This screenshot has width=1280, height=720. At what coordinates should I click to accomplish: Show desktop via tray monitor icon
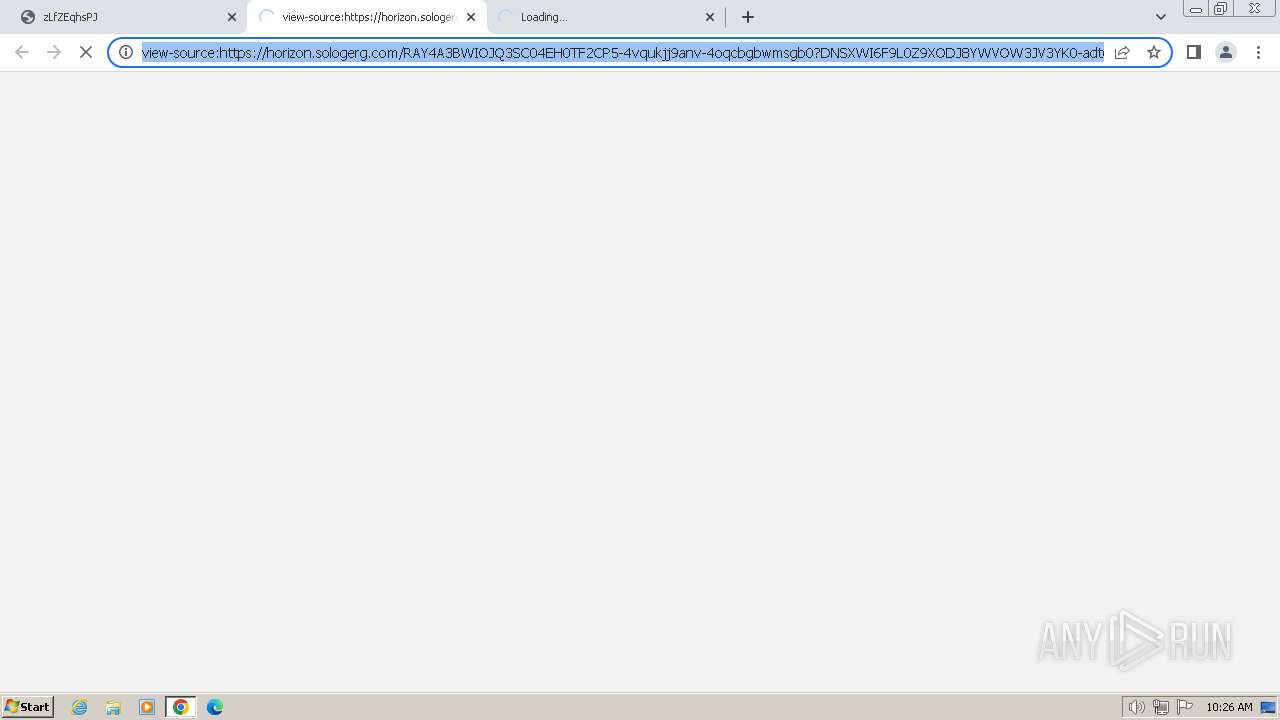click(1268, 707)
